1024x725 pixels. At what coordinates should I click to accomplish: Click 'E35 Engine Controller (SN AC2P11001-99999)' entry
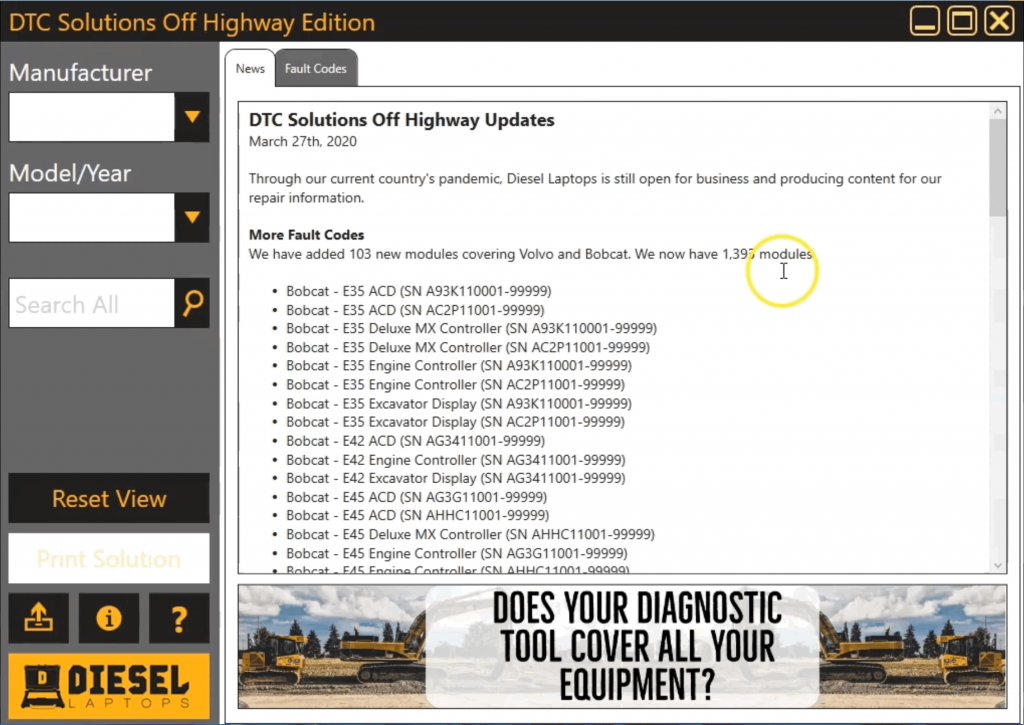(455, 385)
